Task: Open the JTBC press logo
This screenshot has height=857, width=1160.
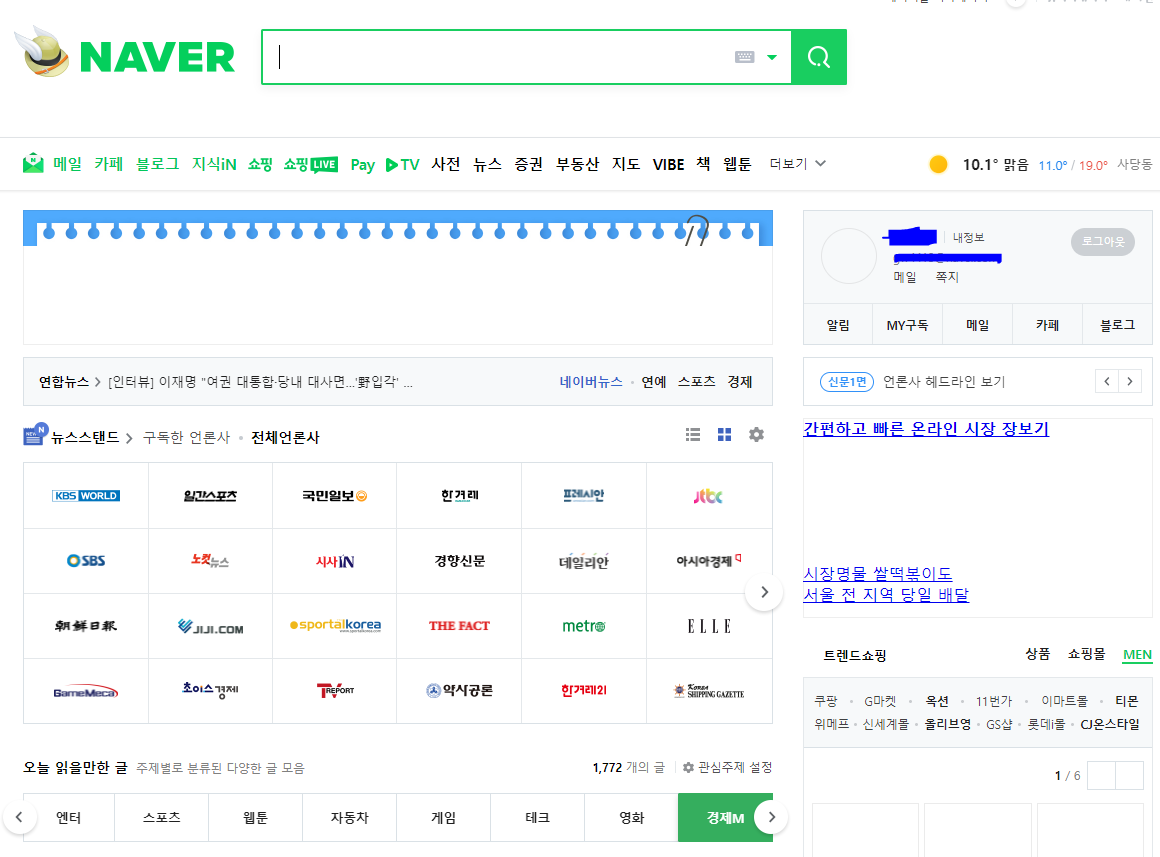Action: click(x=709, y=496)
